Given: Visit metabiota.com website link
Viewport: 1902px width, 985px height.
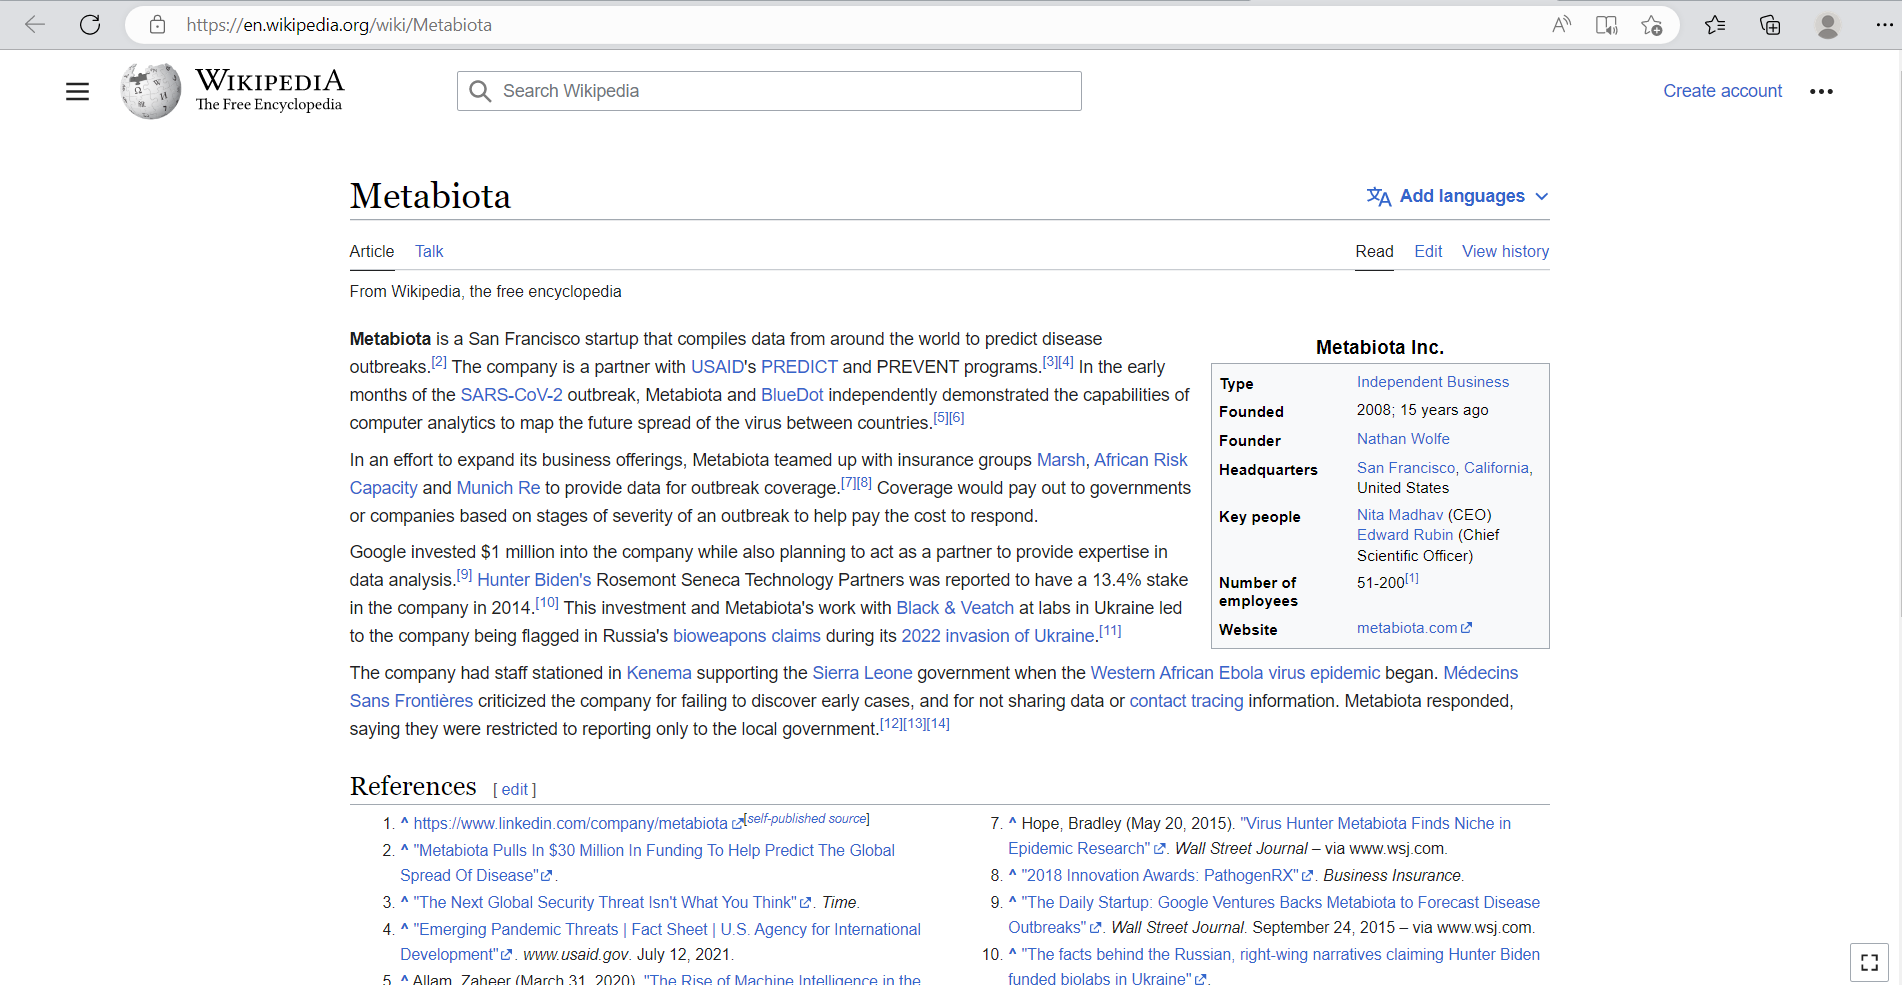Looking at the screenshot, I should 1407,628.
